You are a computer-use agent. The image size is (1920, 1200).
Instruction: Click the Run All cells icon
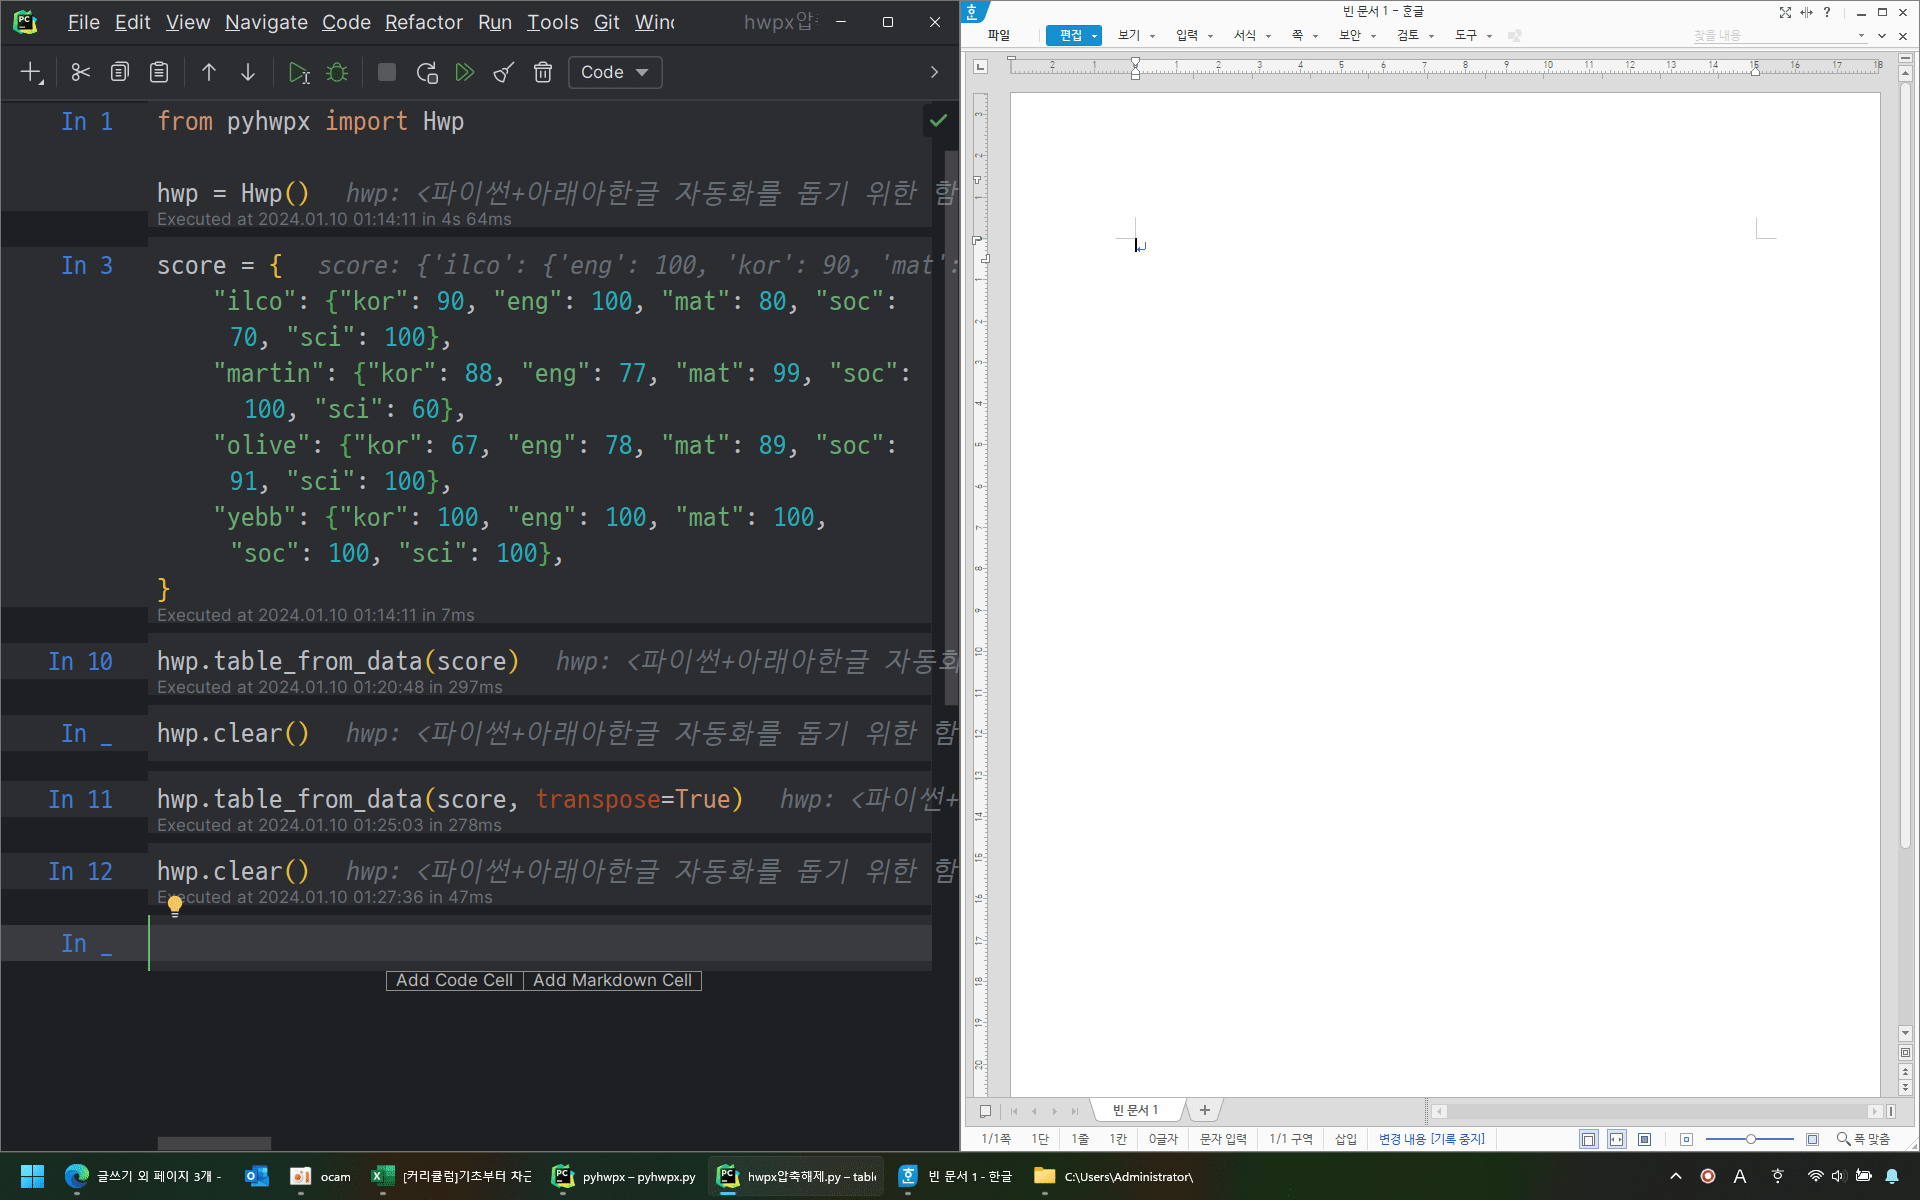point(465,72)
